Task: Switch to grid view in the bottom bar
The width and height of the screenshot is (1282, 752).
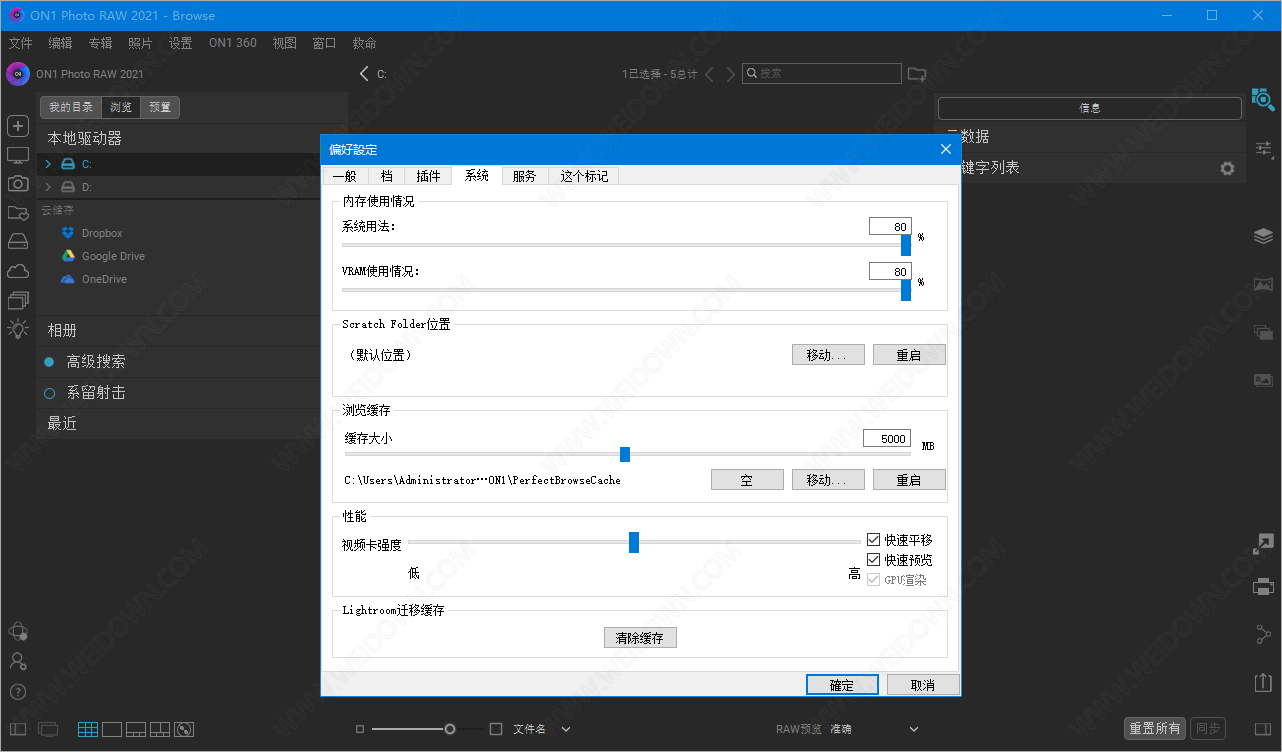Action: click(x=88, y=729)
